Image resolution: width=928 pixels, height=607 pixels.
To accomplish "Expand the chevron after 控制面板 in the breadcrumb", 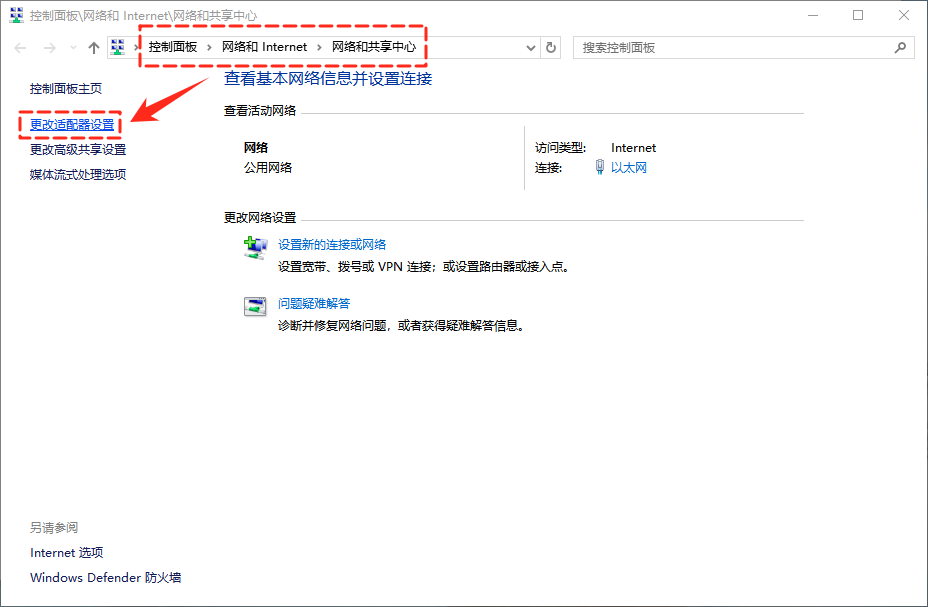I will coord(209,47).
